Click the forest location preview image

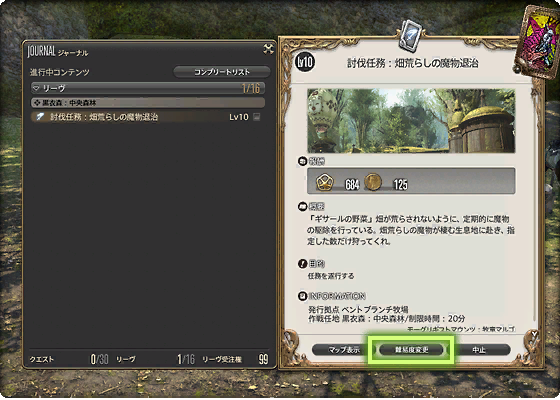coord(411,121)
